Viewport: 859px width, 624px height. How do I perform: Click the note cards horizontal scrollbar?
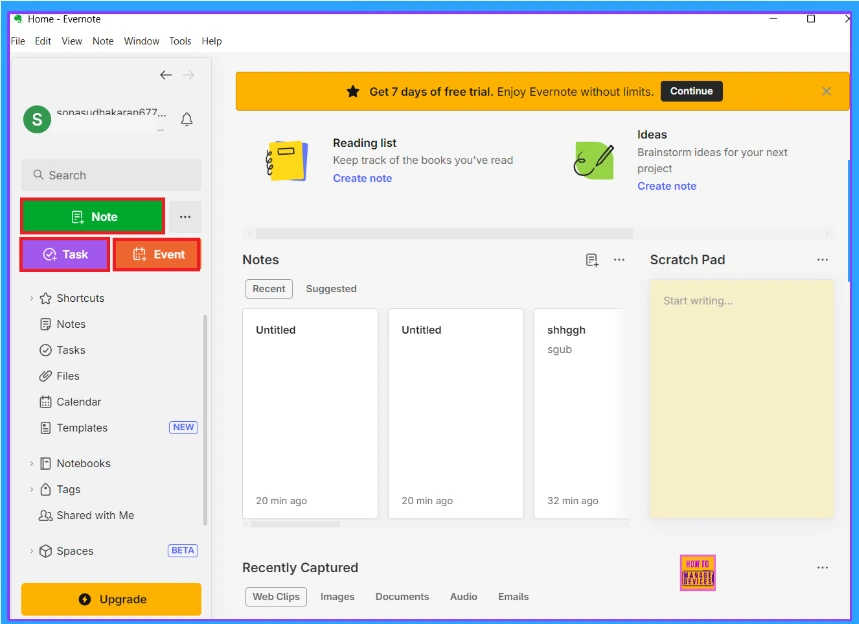295,524
